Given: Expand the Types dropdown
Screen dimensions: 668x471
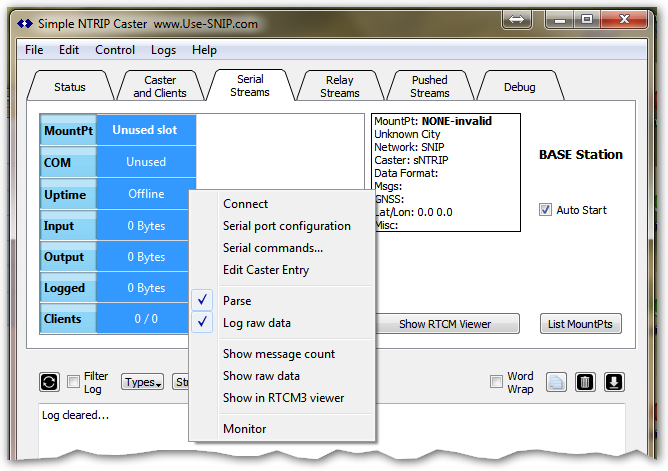Looking at the screenshot, I should (x=142, y=381).
